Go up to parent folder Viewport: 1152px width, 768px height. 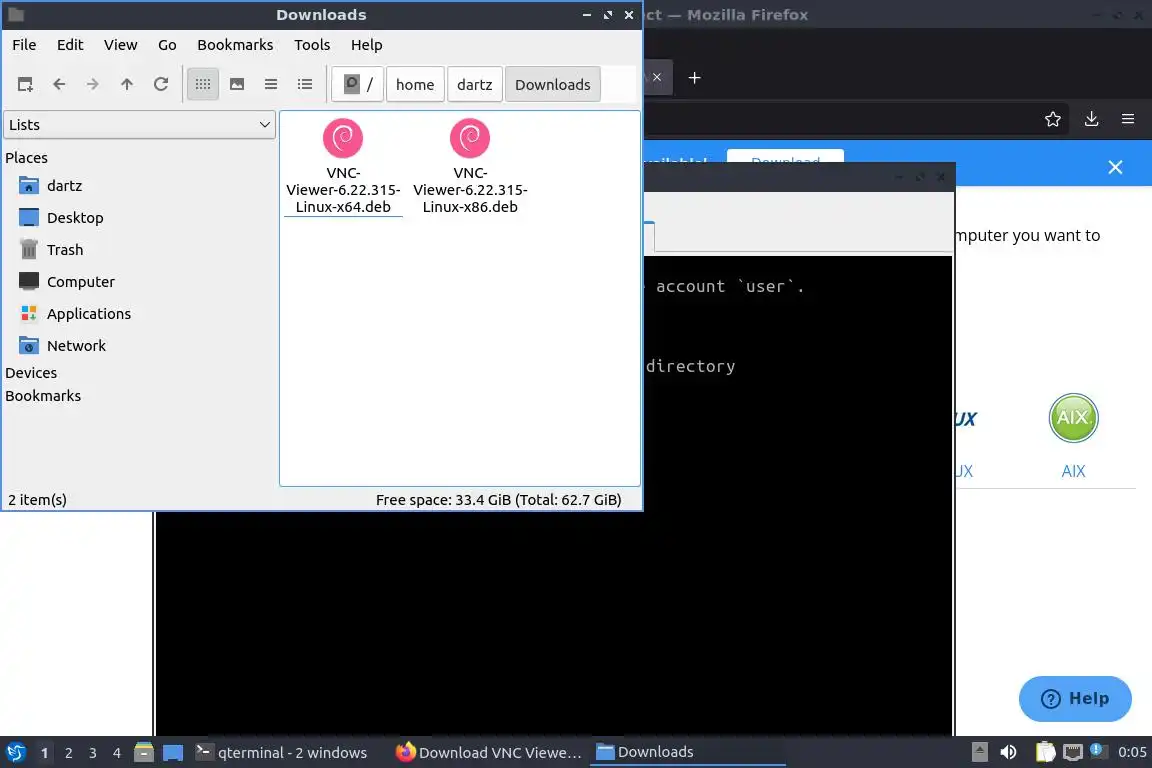[126, 85]
